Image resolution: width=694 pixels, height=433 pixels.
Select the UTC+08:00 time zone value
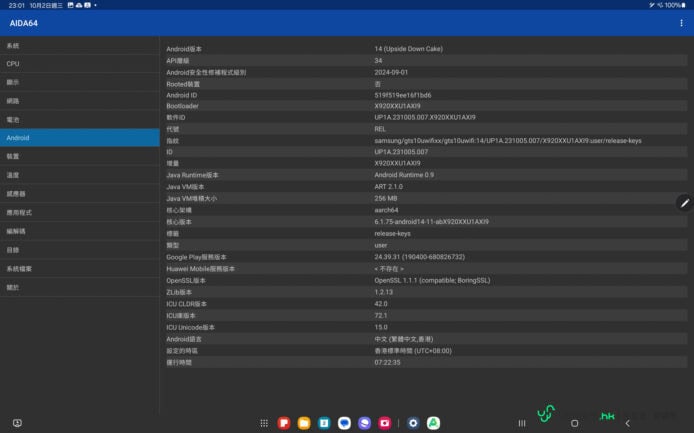click(413, 351)
